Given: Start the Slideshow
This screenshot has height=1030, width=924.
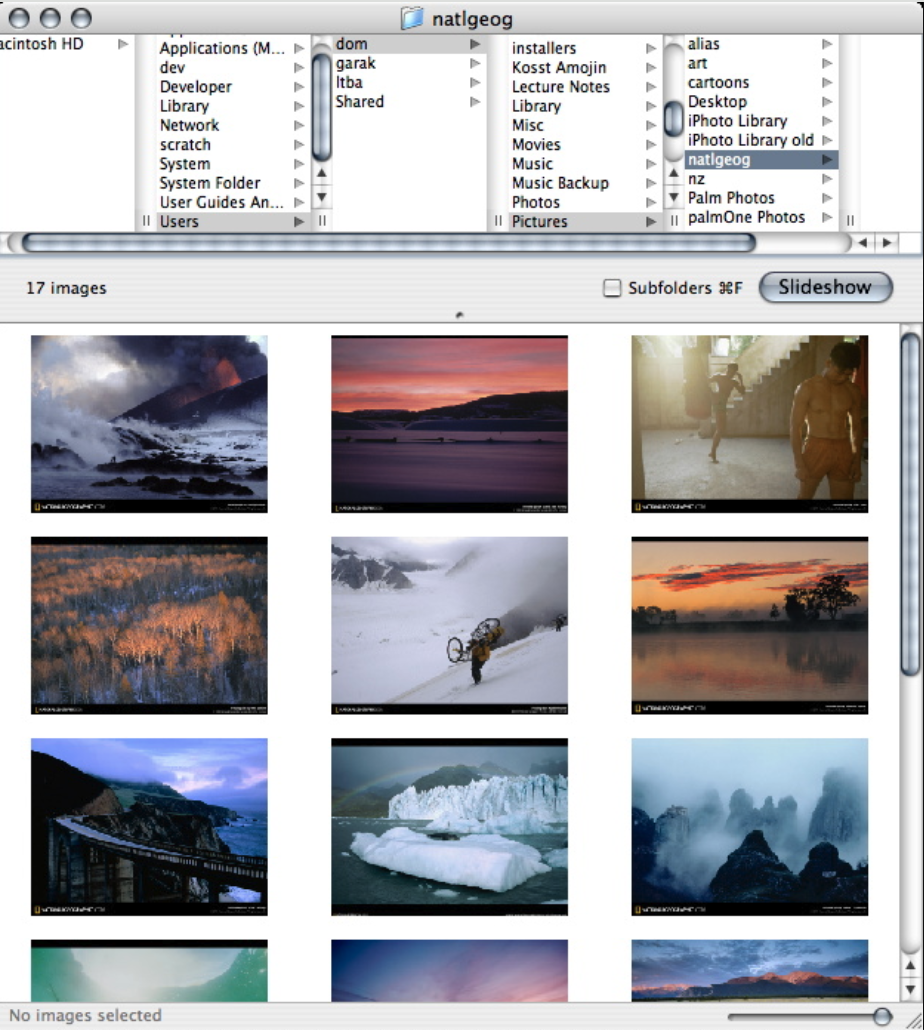Looking at the screenshot, I should coord(825,288).
